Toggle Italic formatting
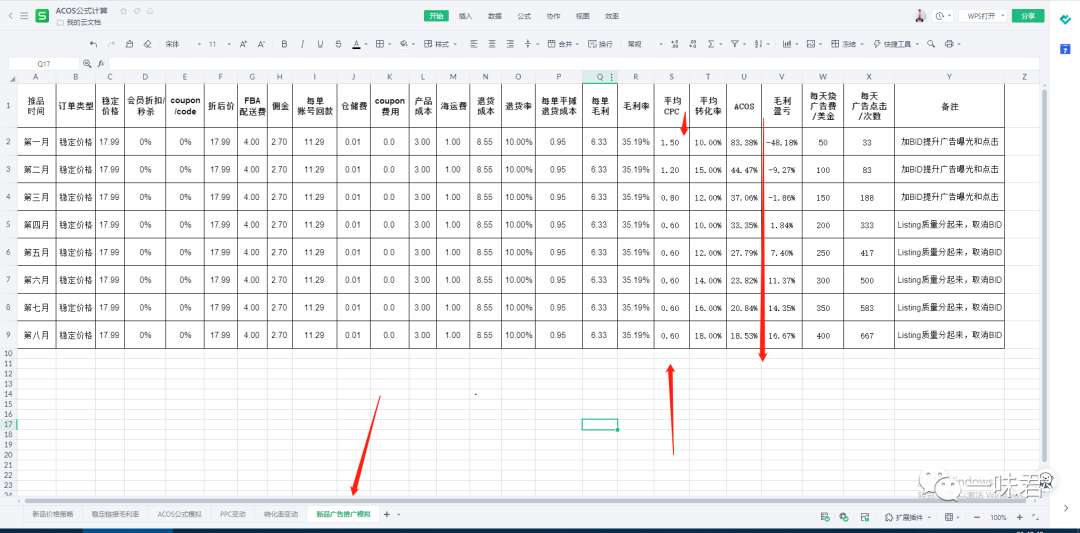 302,44
